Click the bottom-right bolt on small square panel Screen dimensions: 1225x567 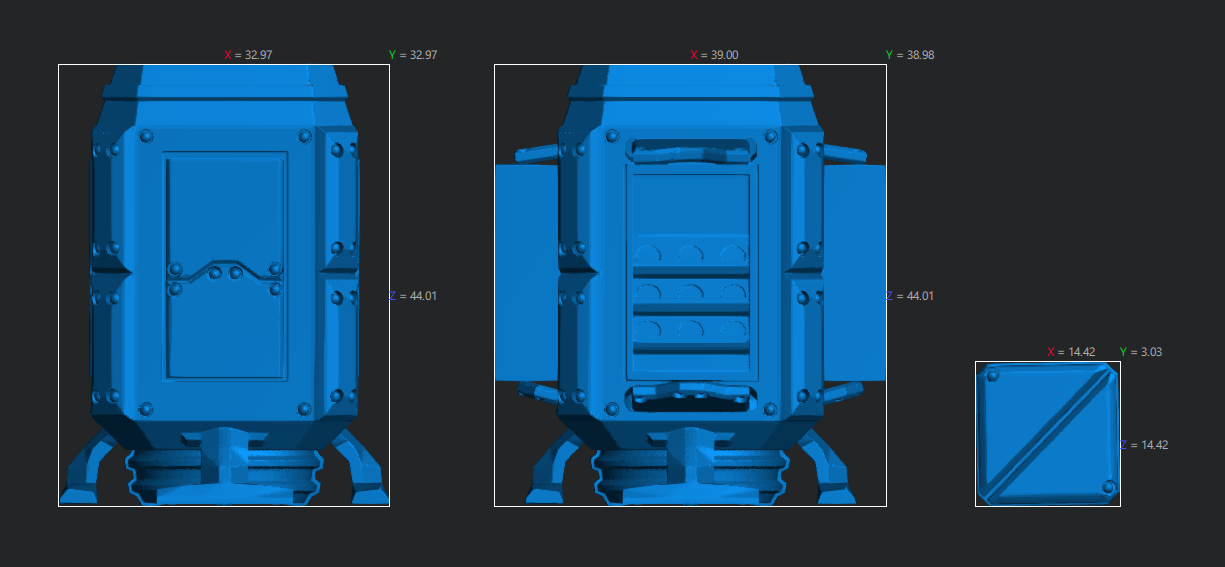click(x=1107, y=488)
